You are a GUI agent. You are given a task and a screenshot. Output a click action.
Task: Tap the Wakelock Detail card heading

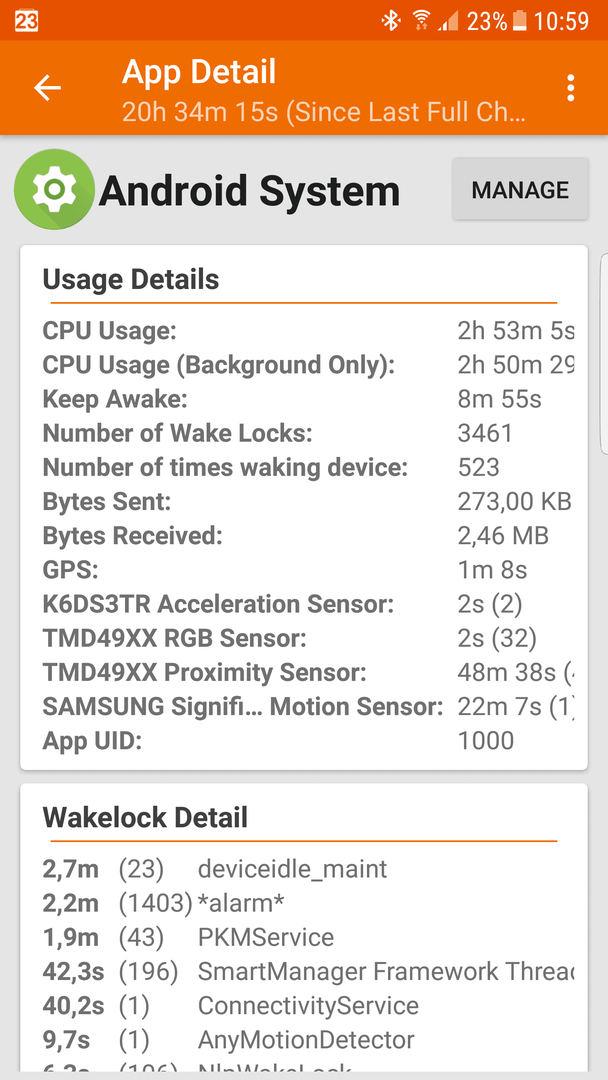click(x=145, y=818)
